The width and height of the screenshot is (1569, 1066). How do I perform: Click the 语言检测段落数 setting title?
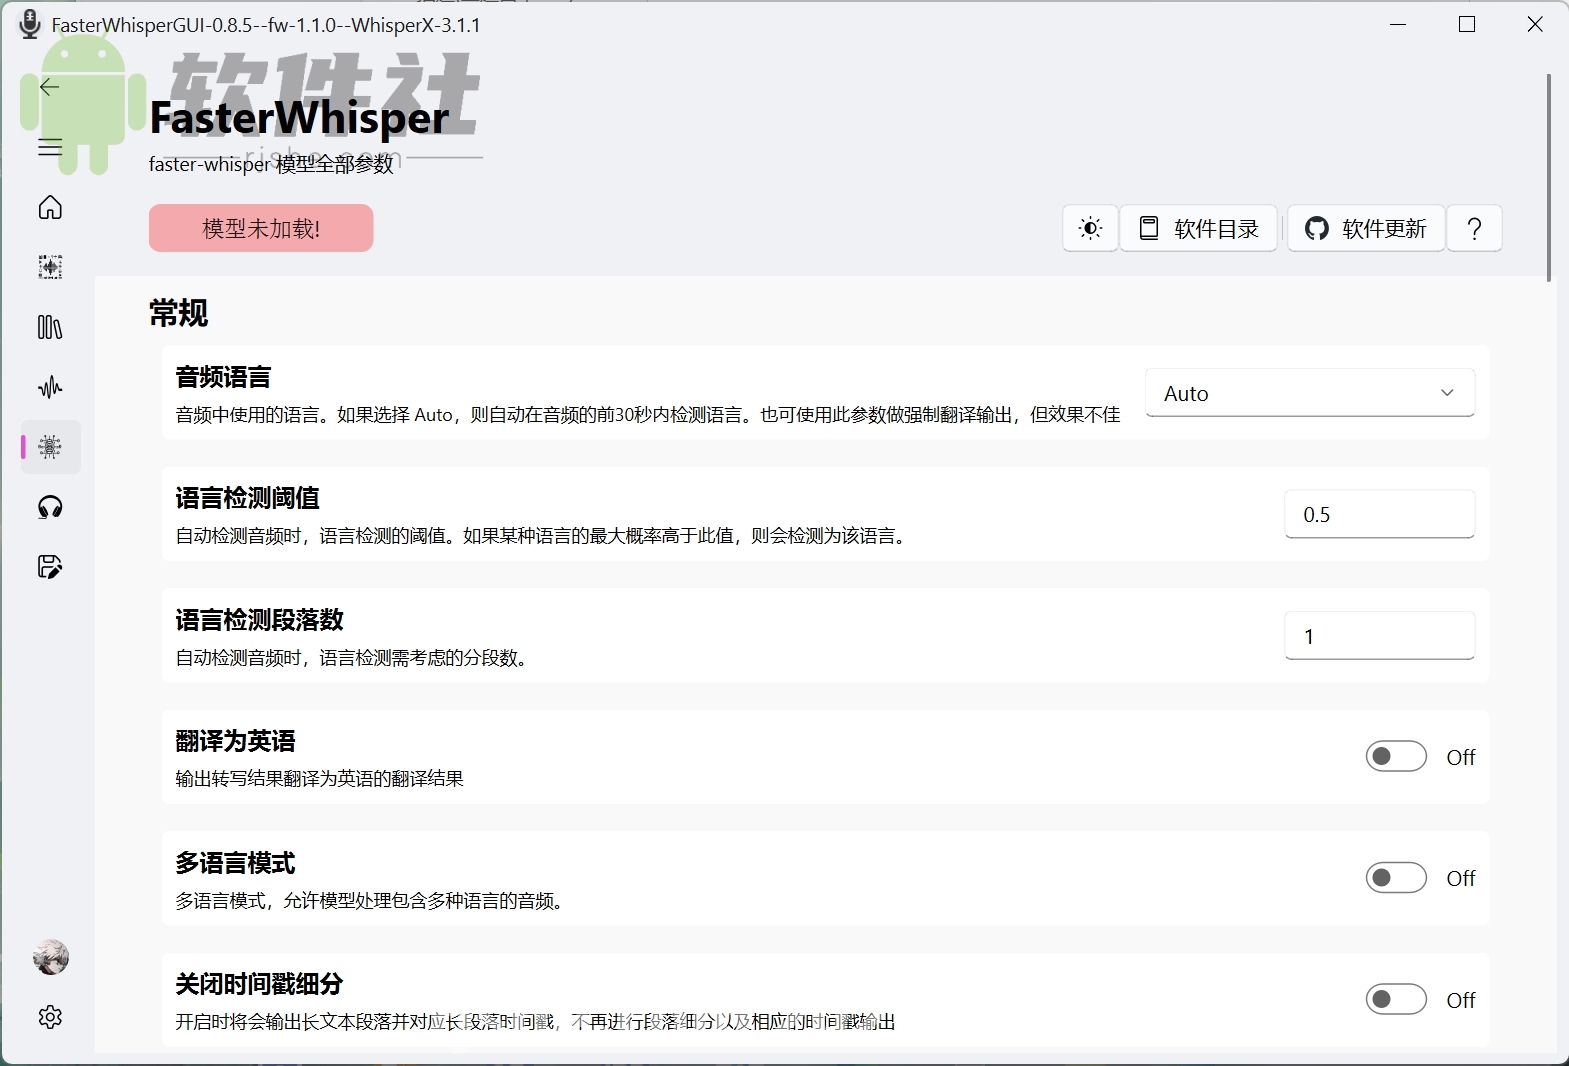click(259, 620)
